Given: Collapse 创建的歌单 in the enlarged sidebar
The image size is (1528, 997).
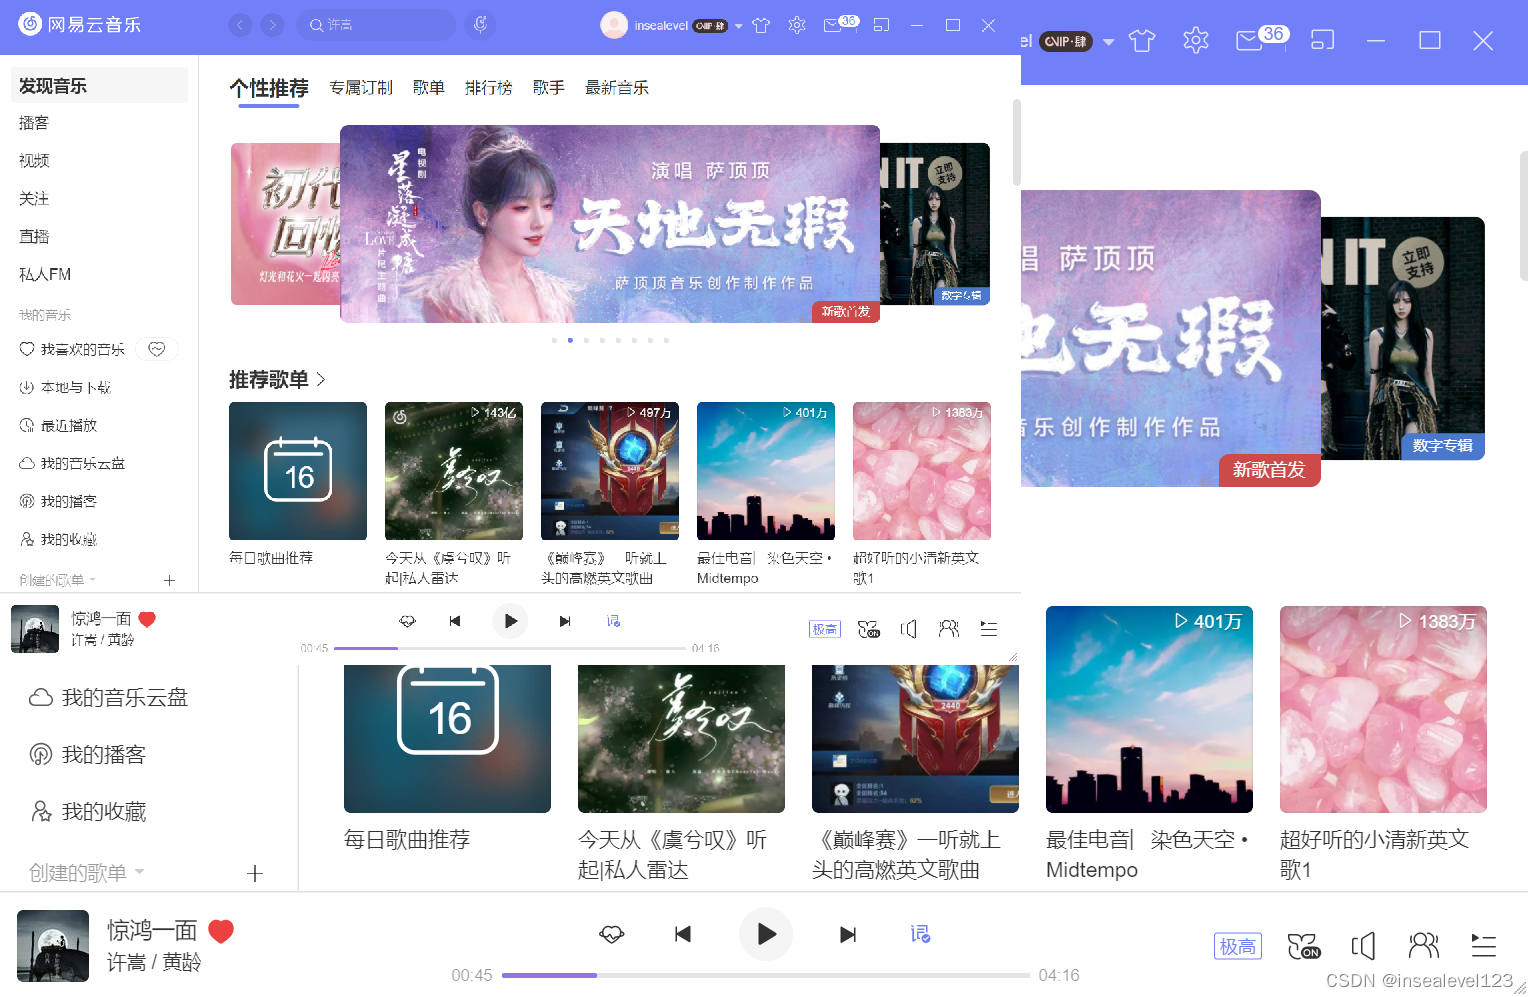Looking at the screenshot, I should click(87, 872).
